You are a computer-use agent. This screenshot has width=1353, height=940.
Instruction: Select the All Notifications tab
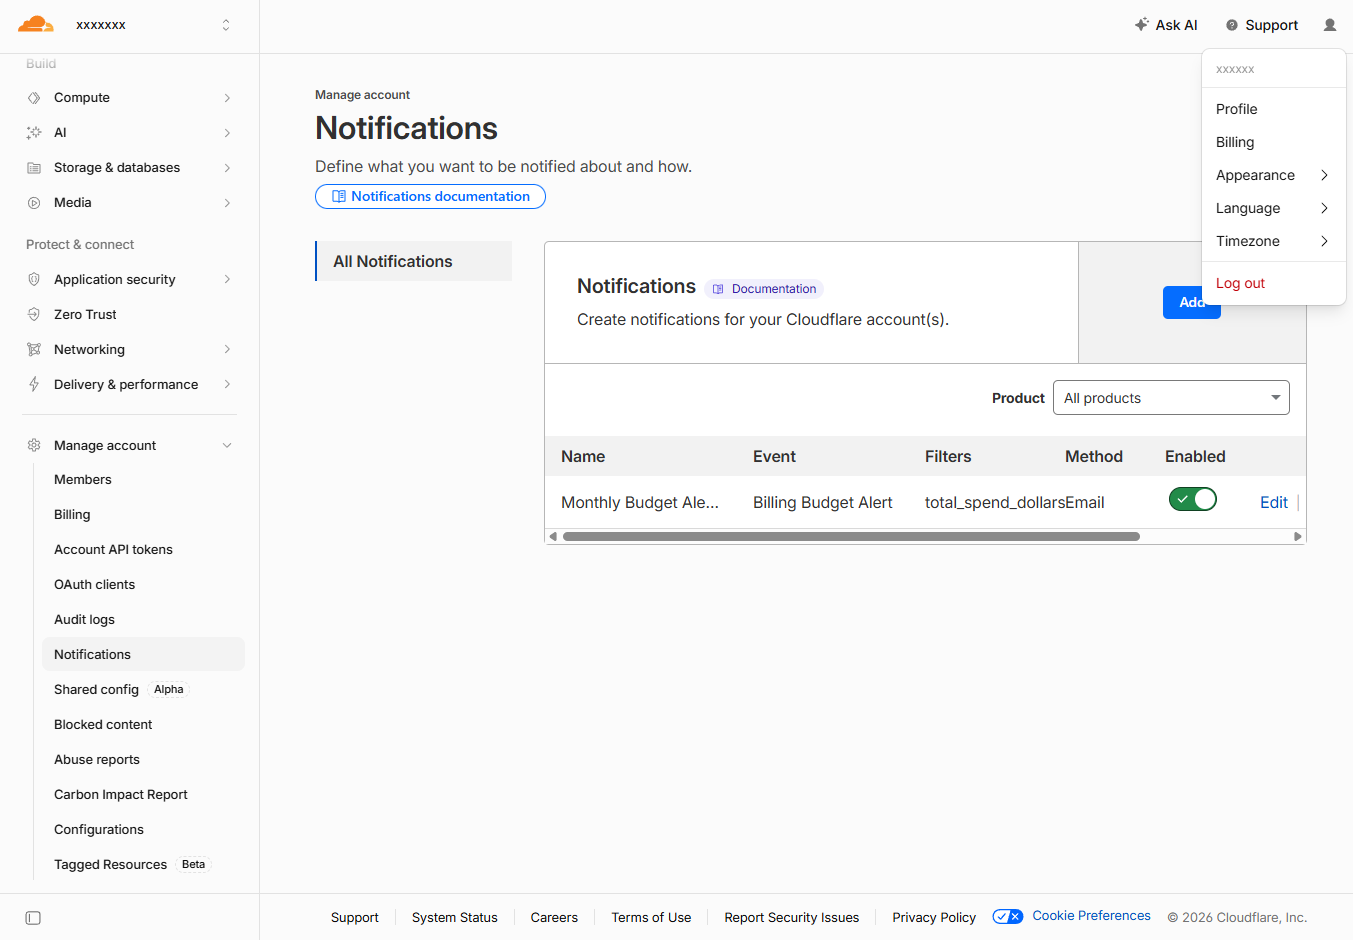click(x=414, y=261)
